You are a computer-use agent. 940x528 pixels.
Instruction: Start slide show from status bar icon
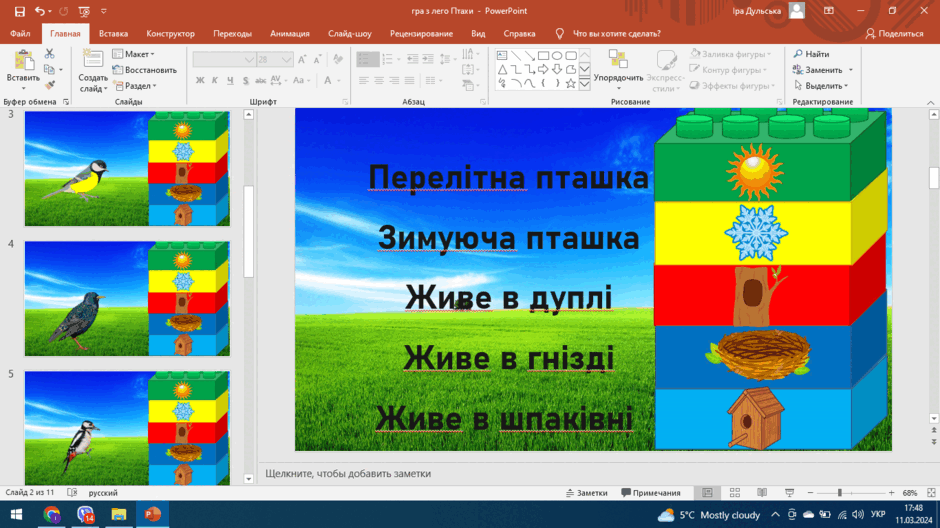coord(790,493)
